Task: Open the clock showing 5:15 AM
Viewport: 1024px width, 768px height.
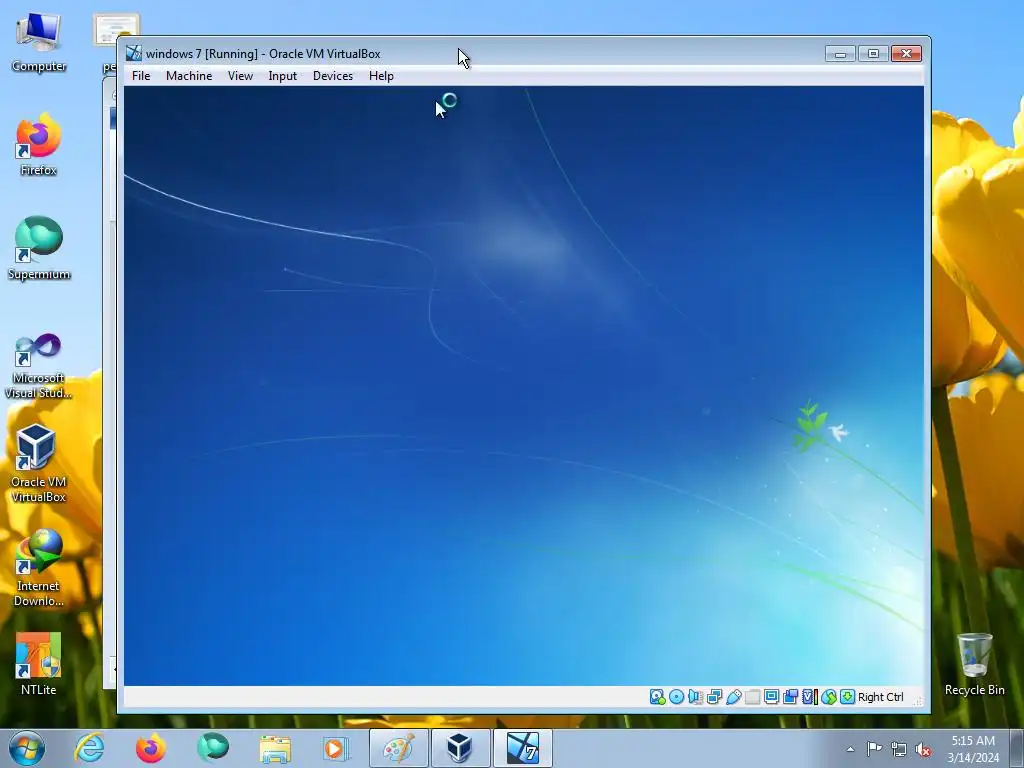Action: point(973,749)
